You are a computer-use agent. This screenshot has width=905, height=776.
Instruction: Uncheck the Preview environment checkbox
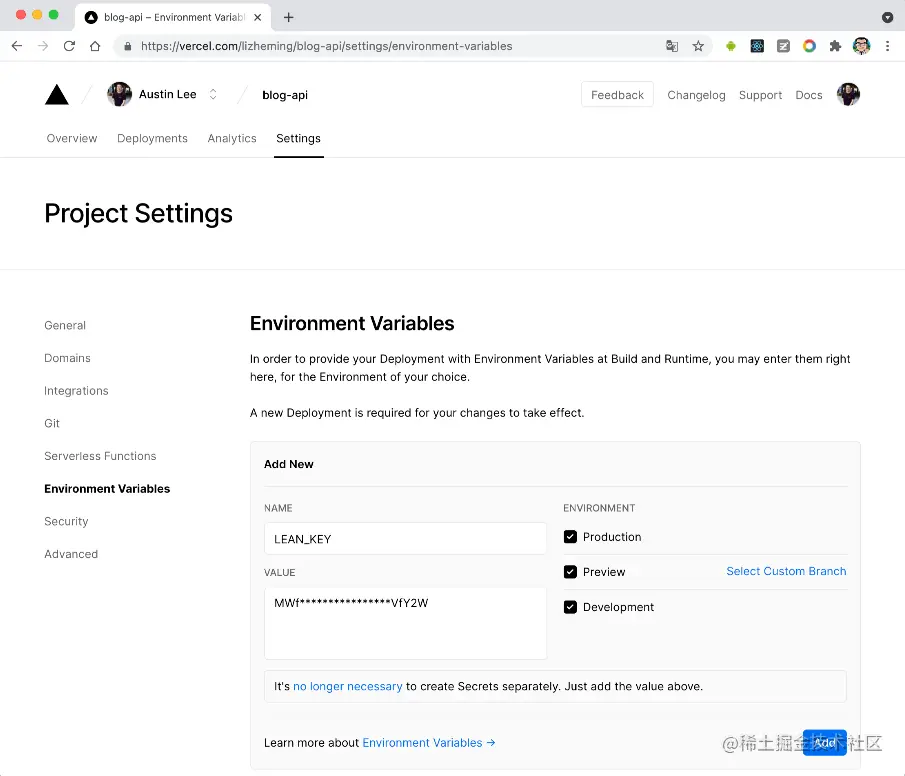point(570,572)
